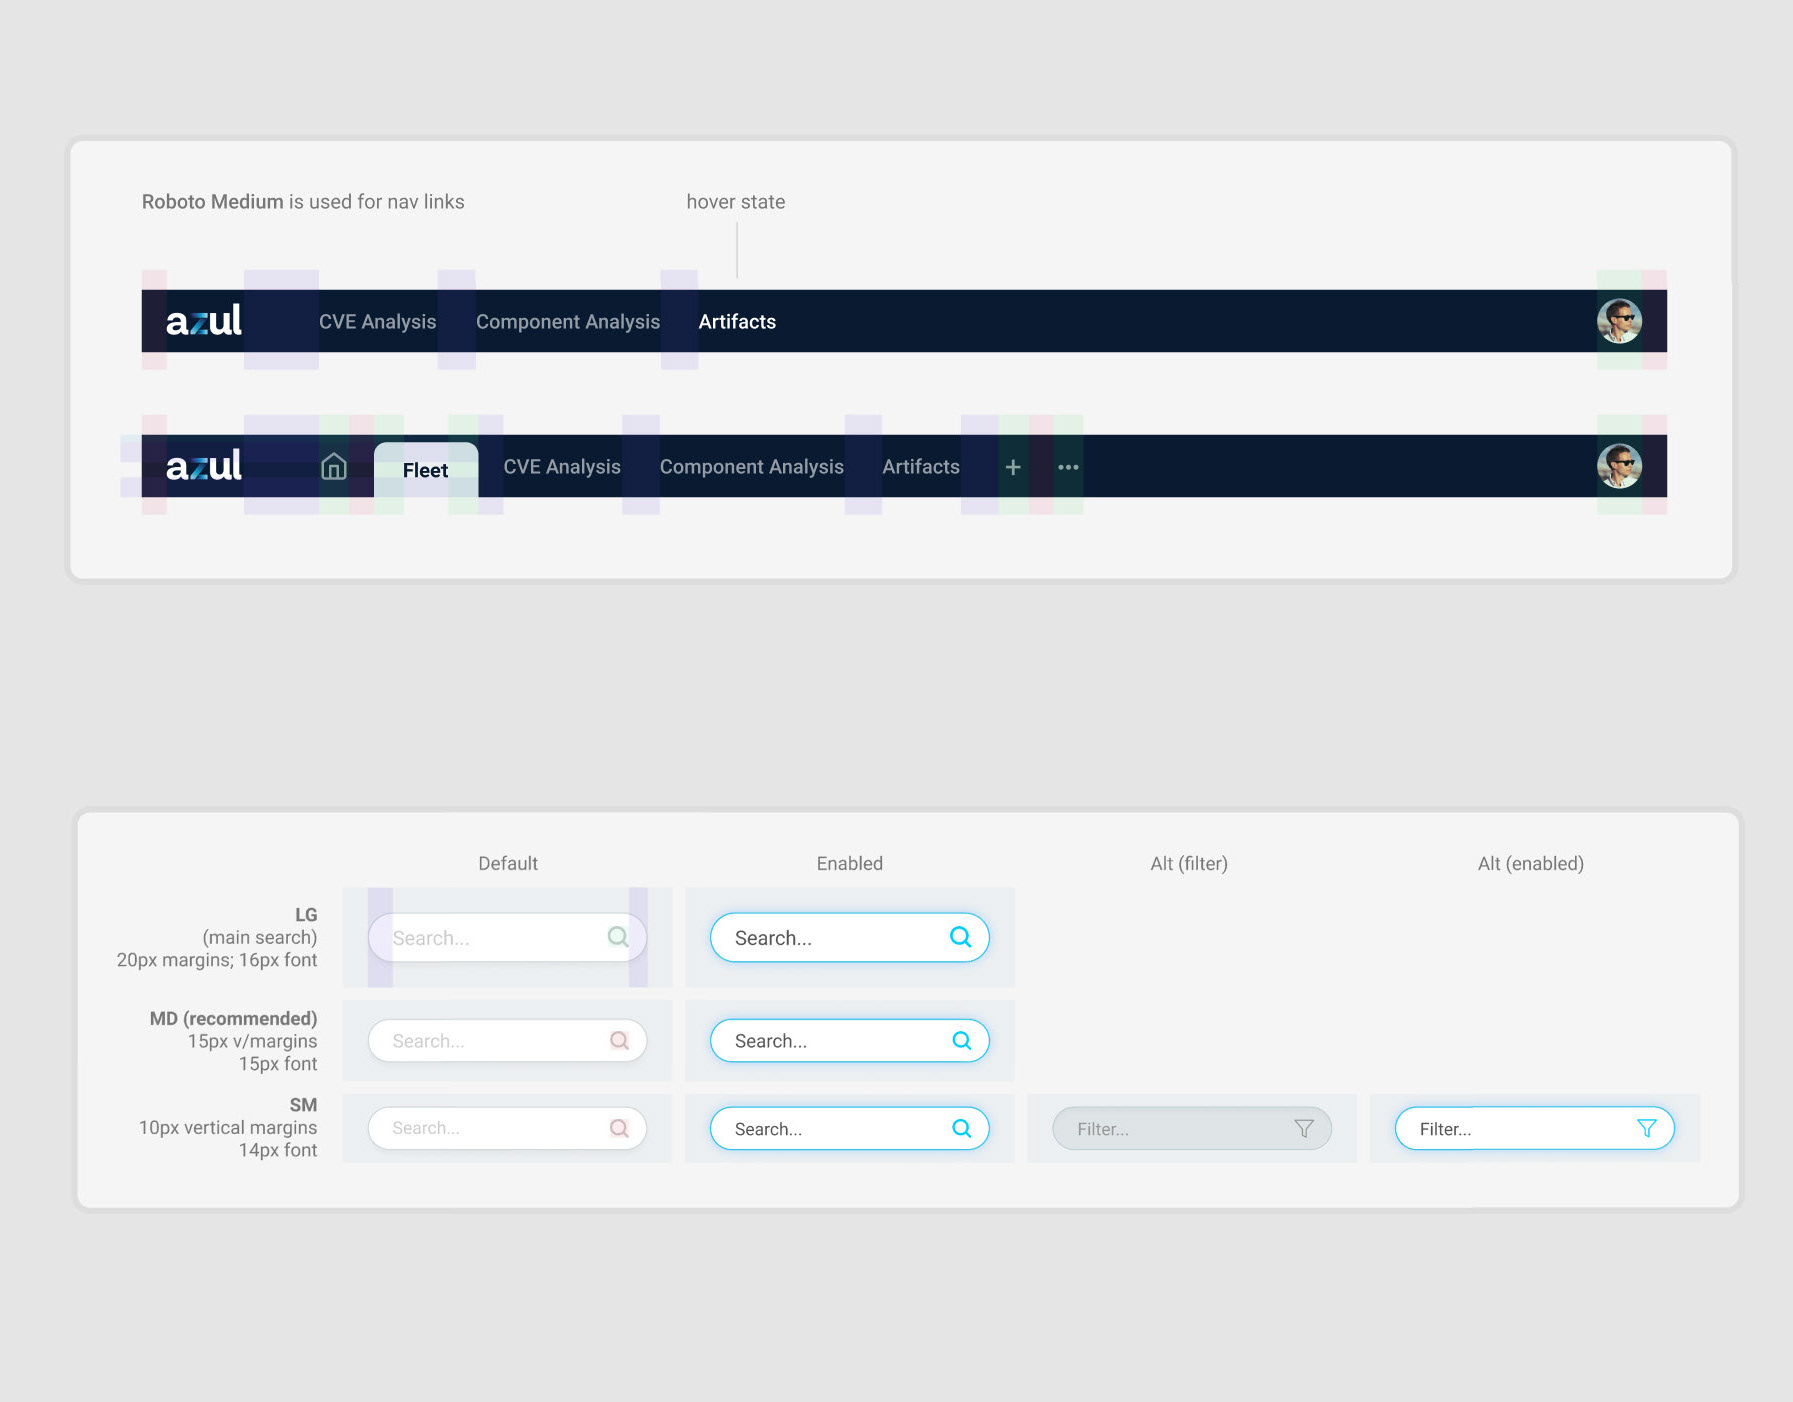Click the 'Alt (filter)' column heading

(1189, 863)
